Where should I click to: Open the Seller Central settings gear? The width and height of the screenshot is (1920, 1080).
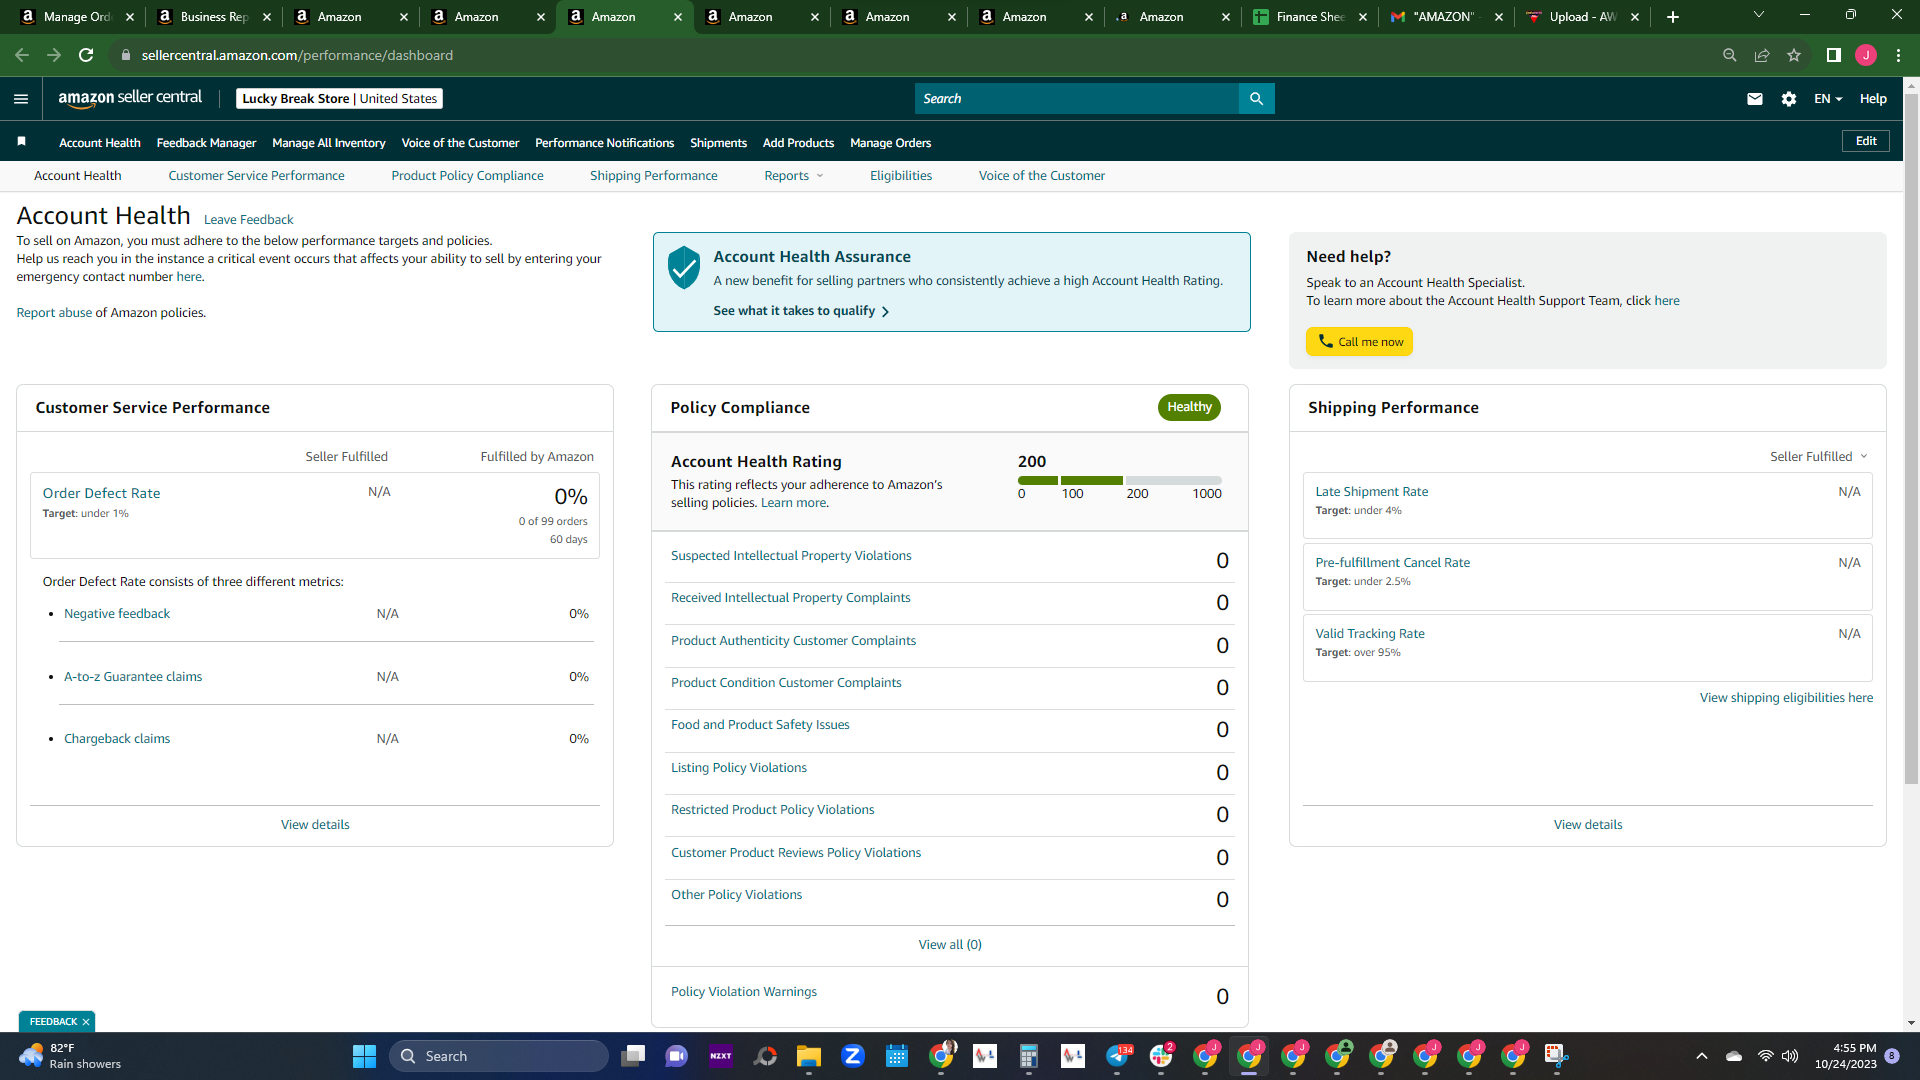coord(1789,99)
